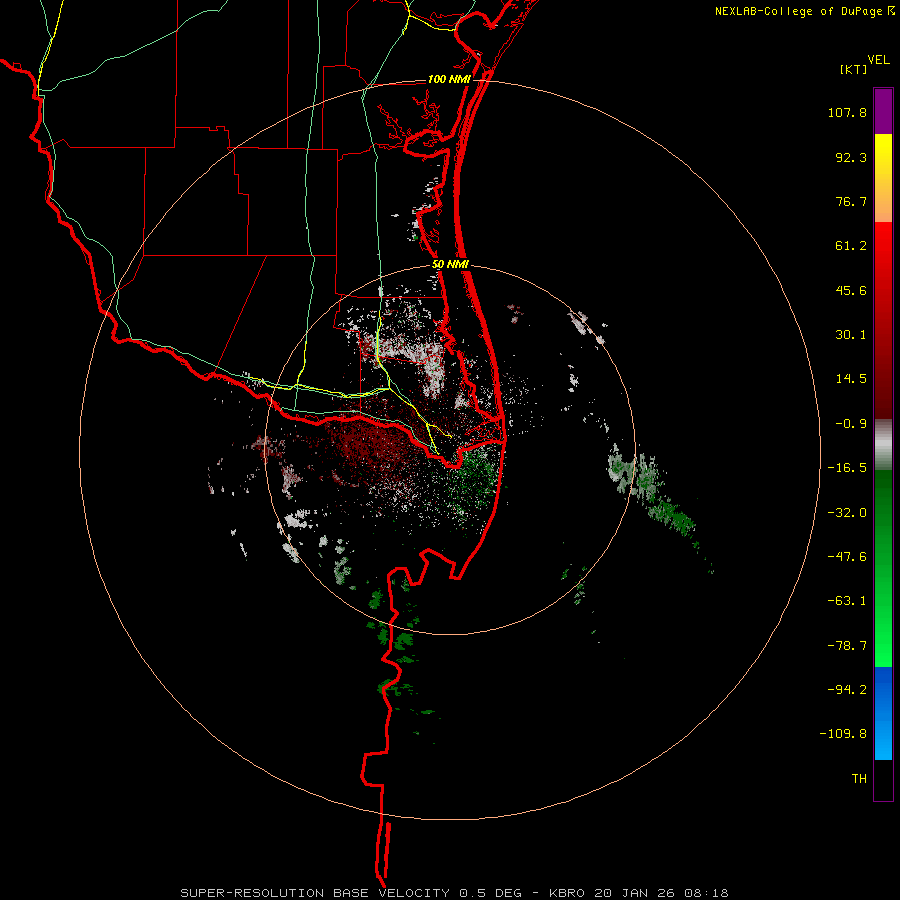Click the blue segment of velocity color bar
The image size is (900, 900).
pos(883,713)
